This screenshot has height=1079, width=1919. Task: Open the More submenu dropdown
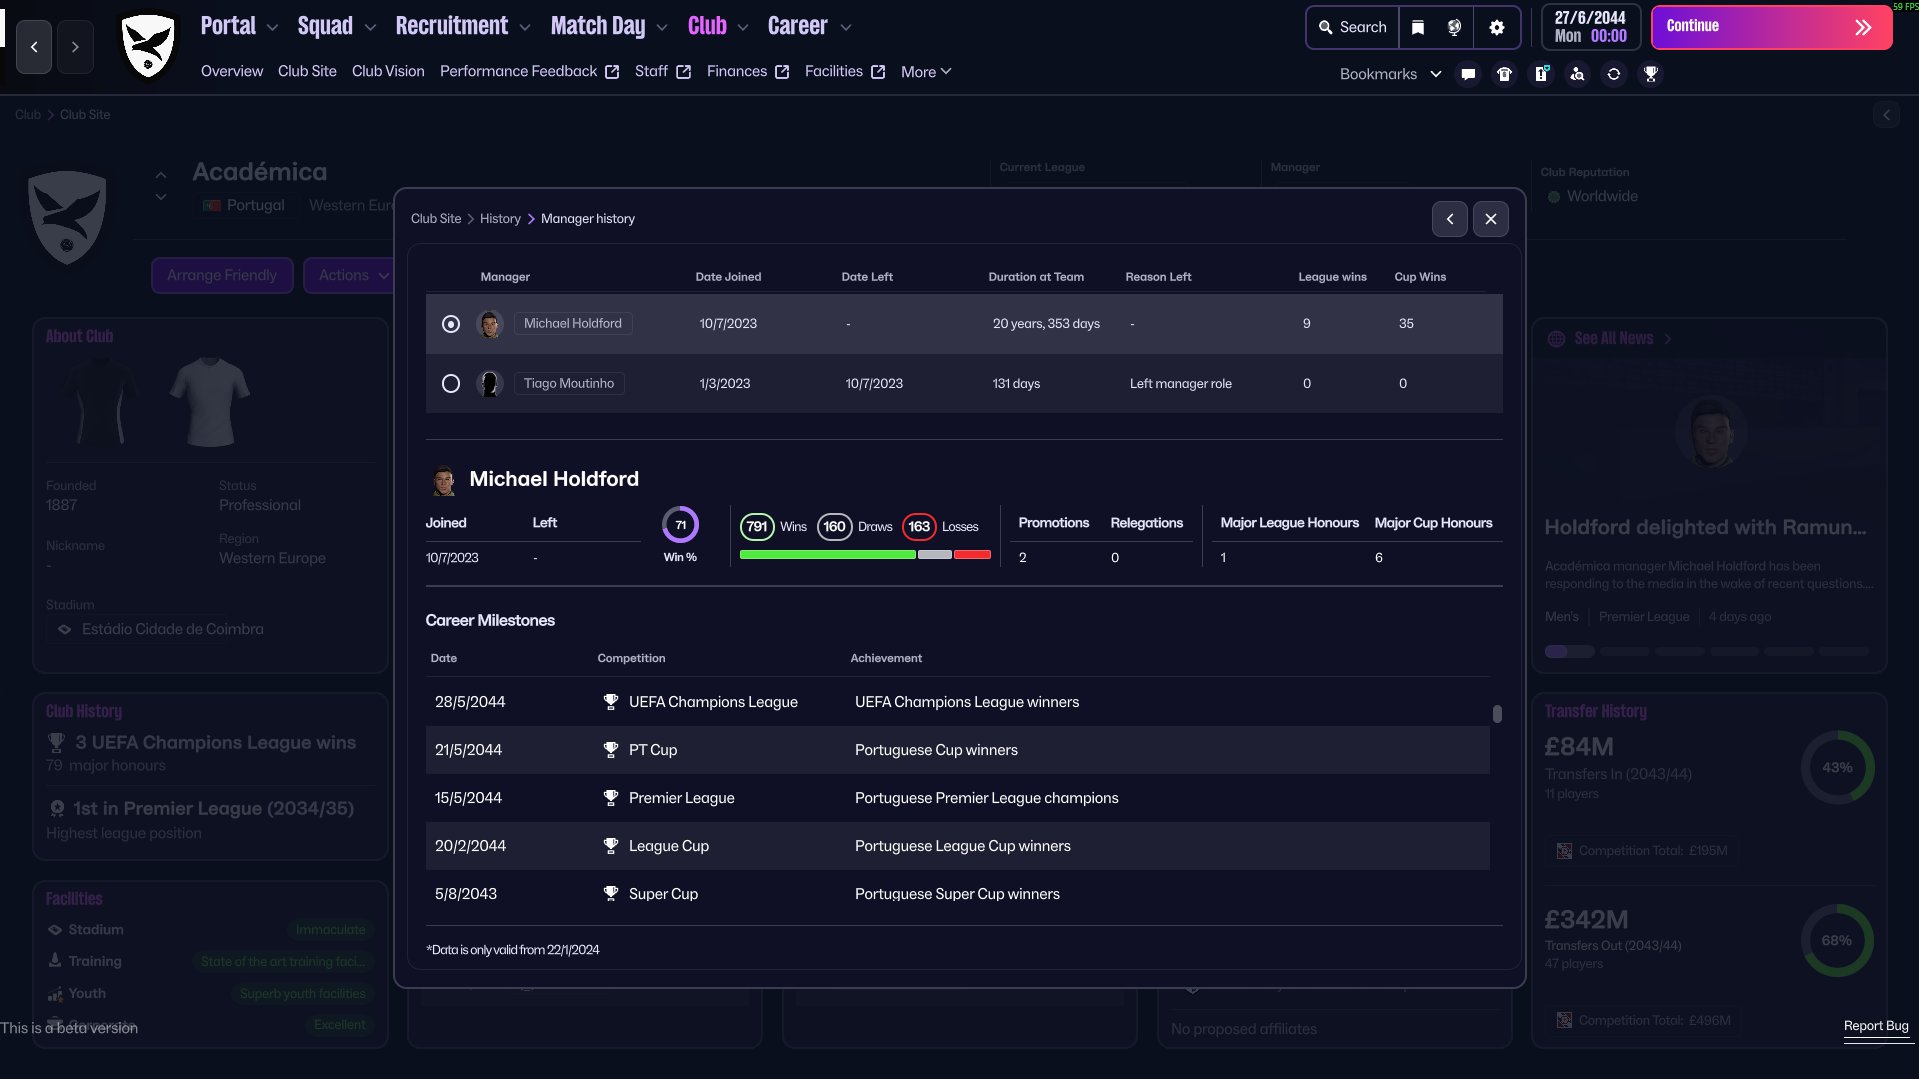point(926,72)
